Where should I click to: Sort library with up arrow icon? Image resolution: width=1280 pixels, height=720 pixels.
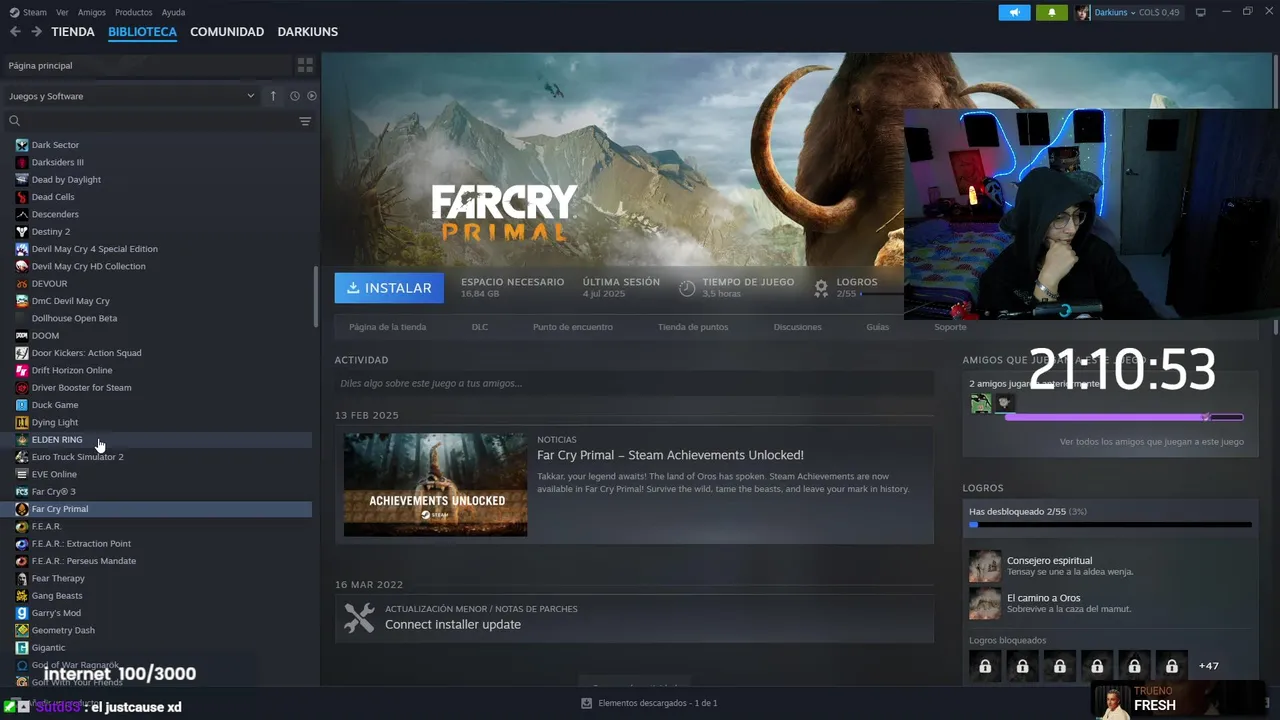click(x=273, y=96)
